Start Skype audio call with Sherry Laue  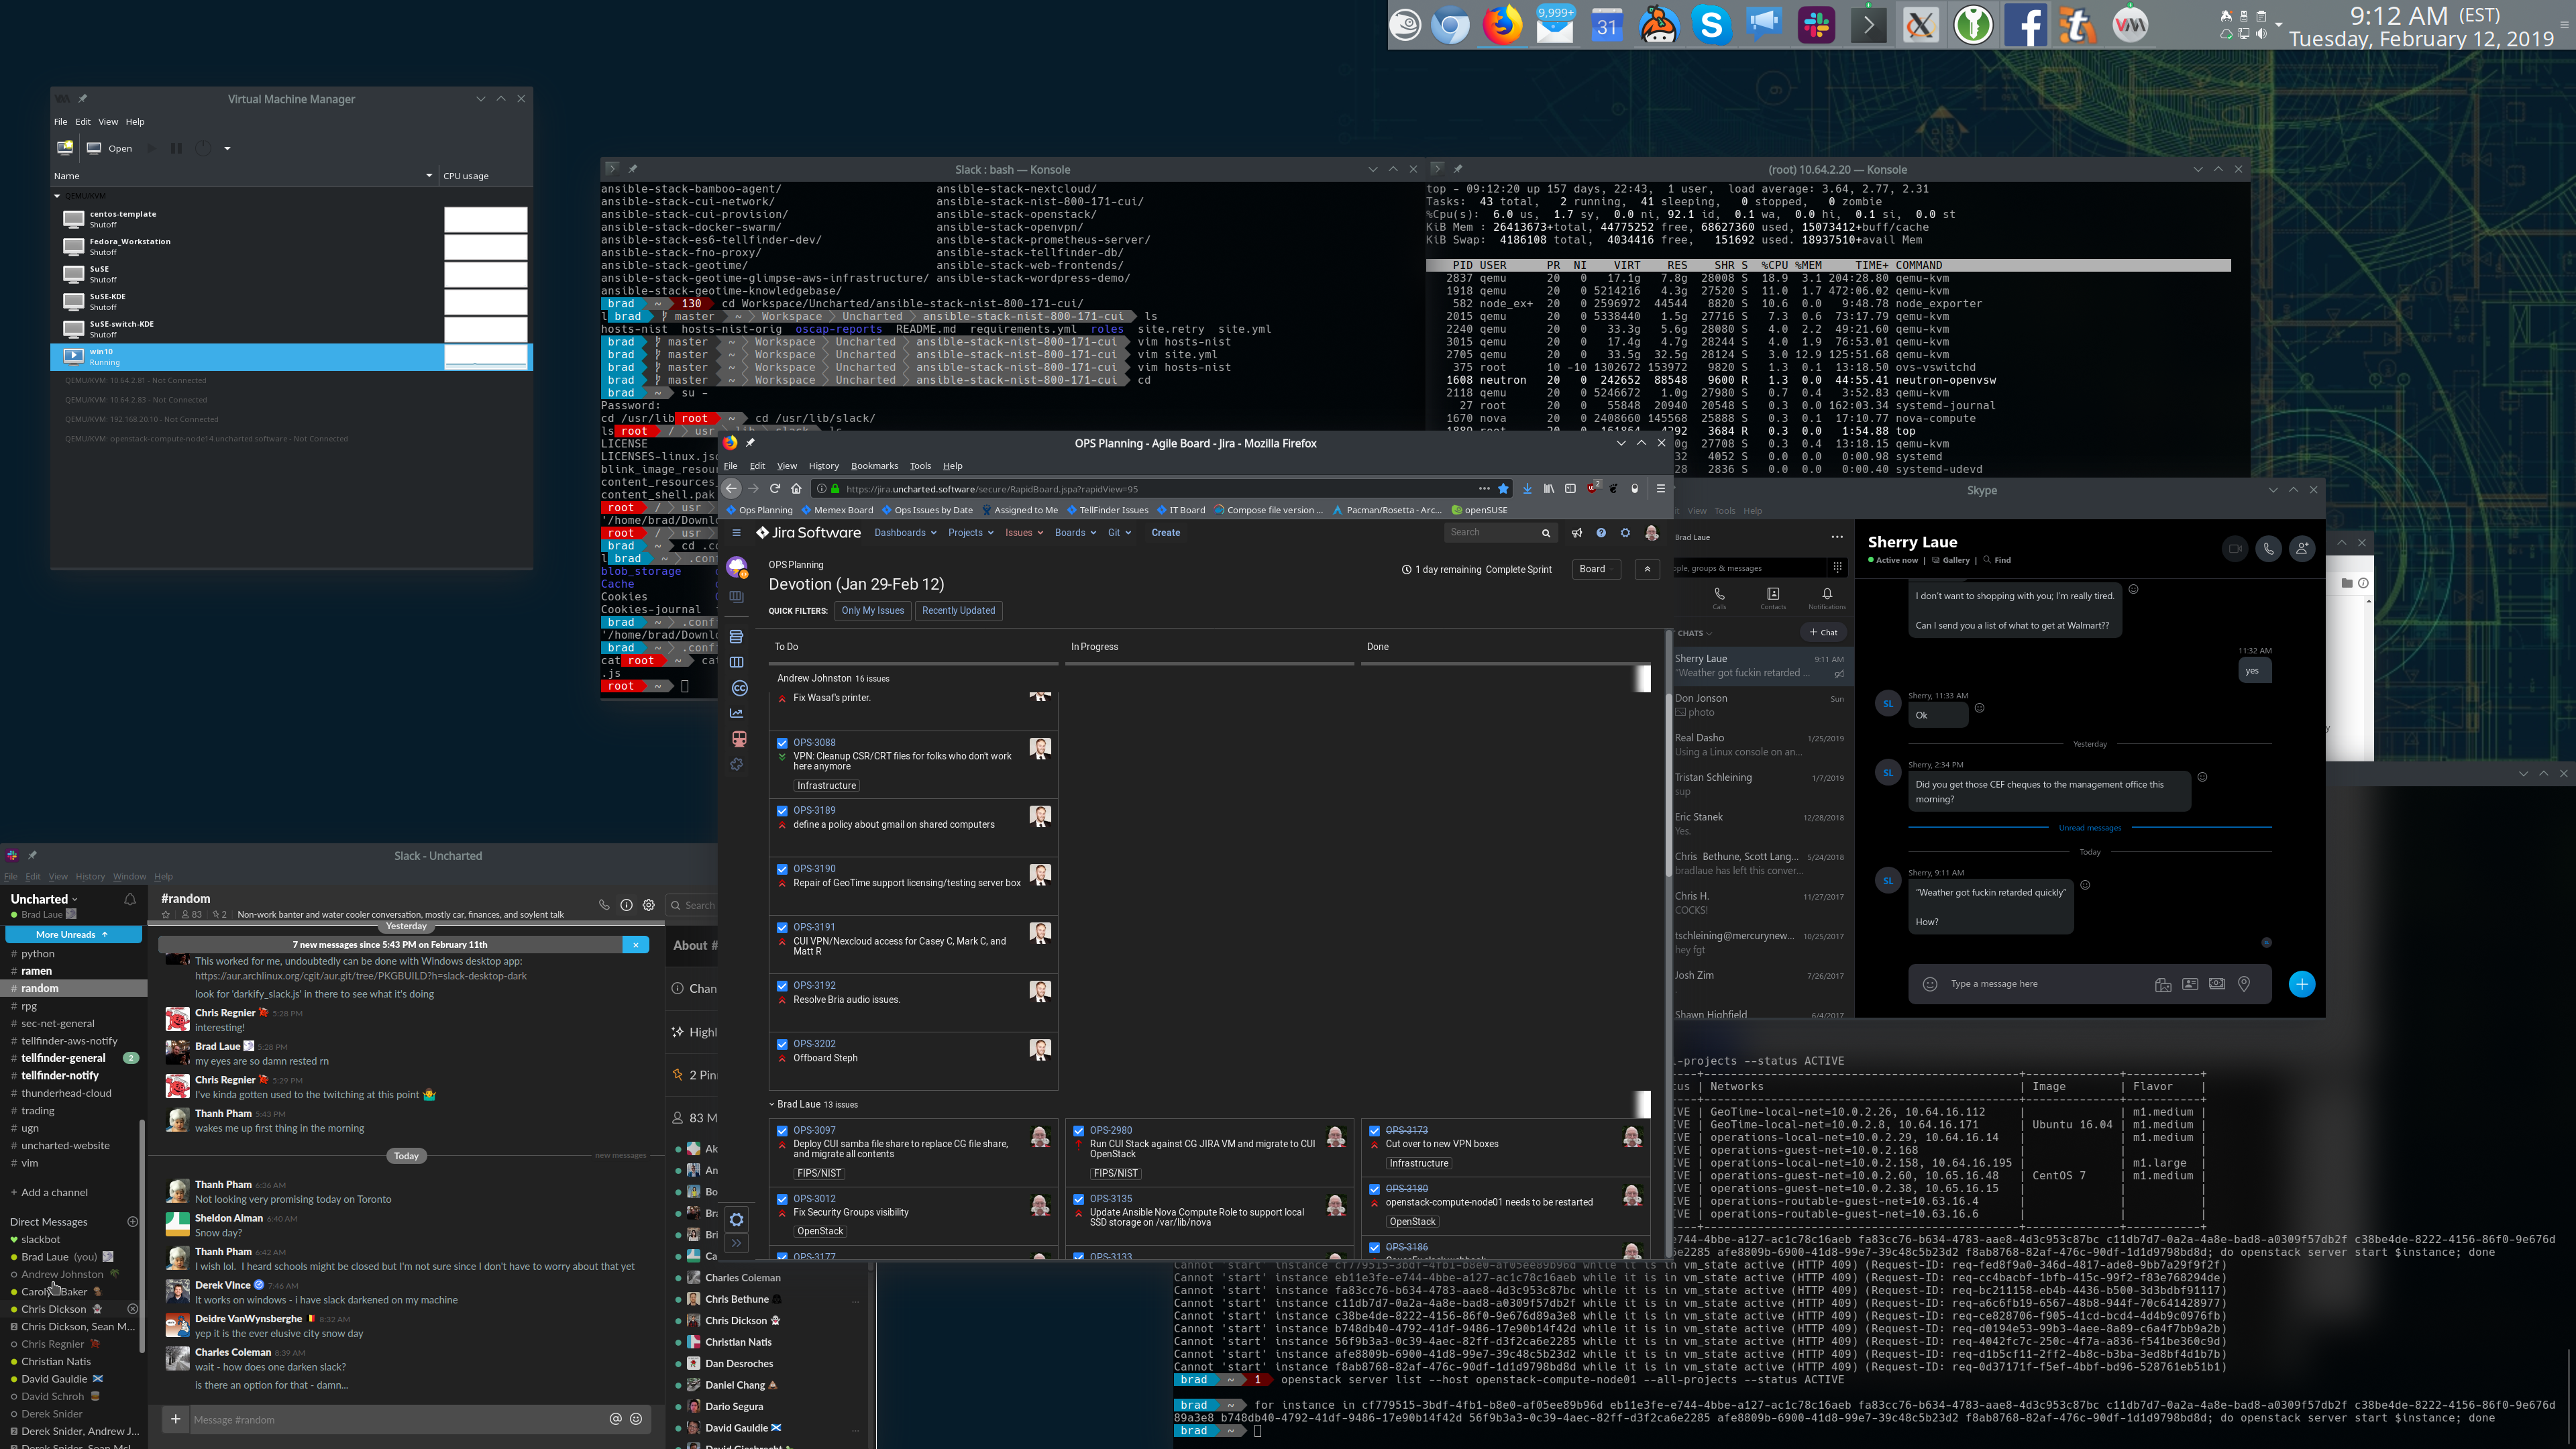tap(2268, 548)
